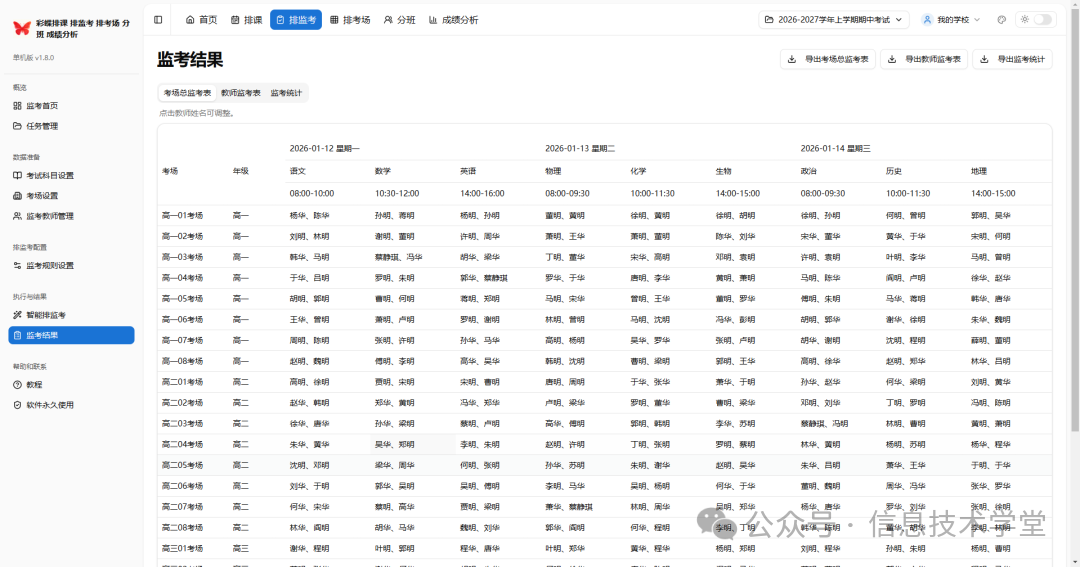1080x567 pixels.
Task: Toggle the dark mode switch
Action: coord(1043,20)
